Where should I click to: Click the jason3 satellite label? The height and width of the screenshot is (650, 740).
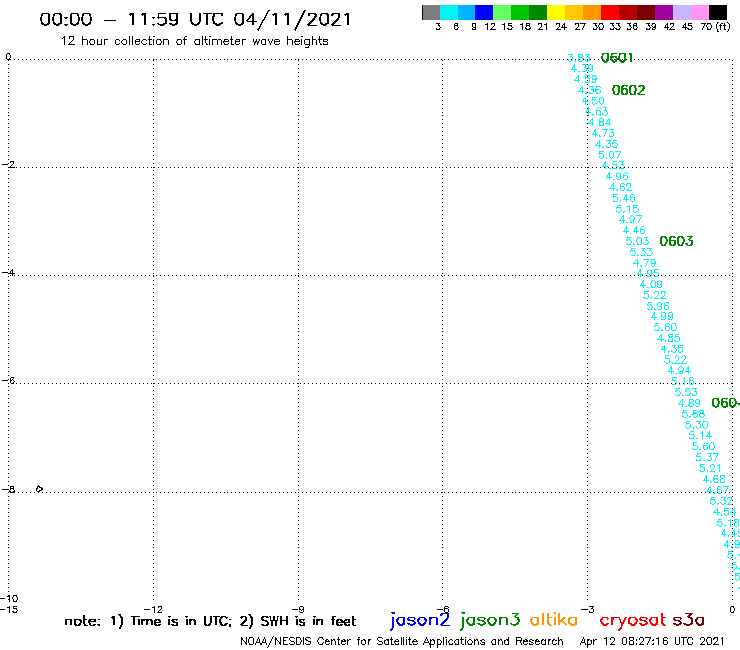[490, 621]
